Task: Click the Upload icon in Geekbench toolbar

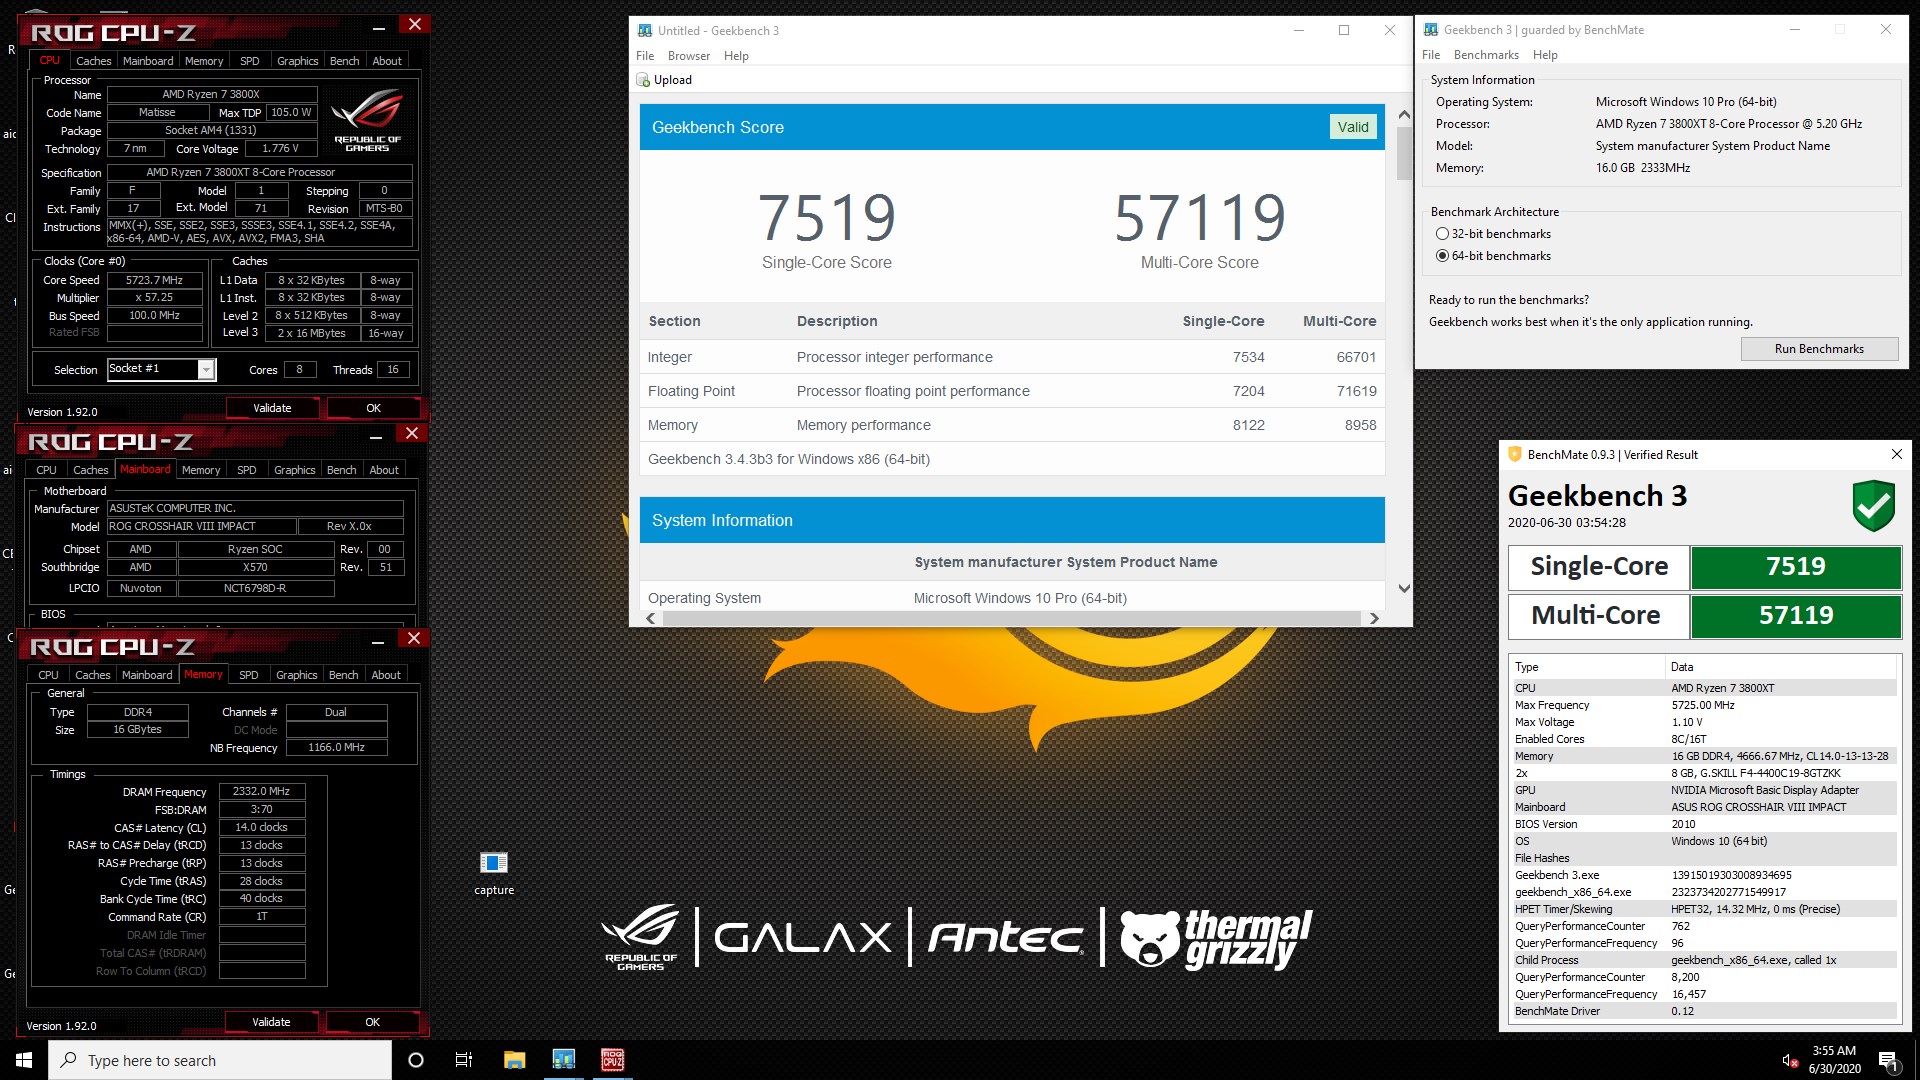Action: pos(643,80)
